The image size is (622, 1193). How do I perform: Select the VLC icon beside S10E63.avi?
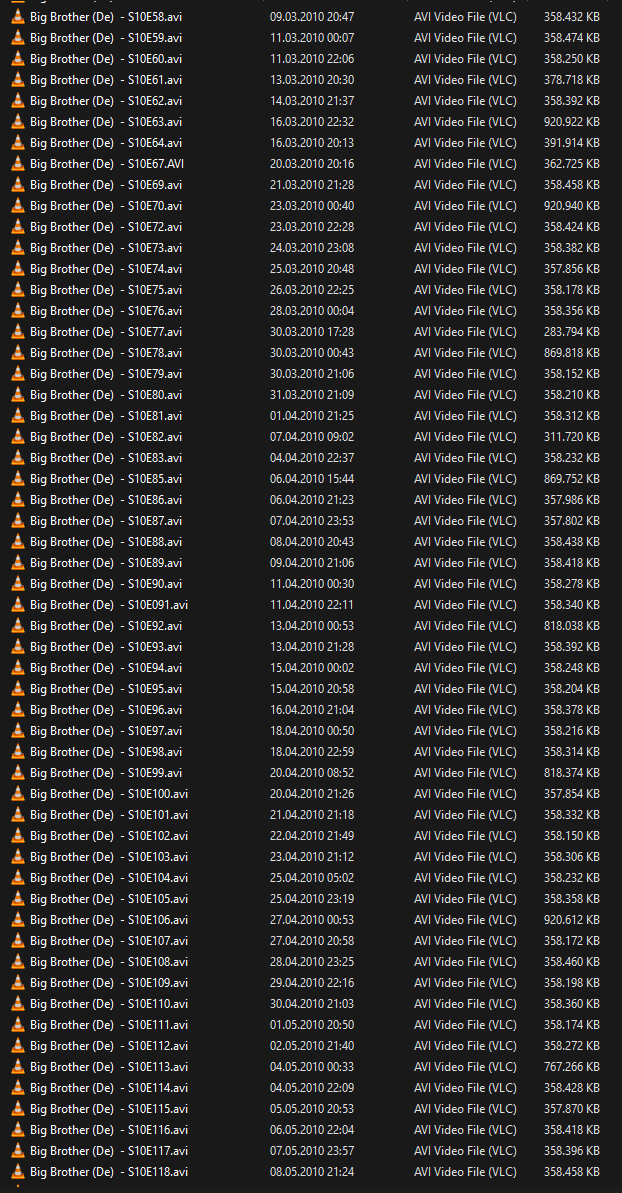(17, 122)
